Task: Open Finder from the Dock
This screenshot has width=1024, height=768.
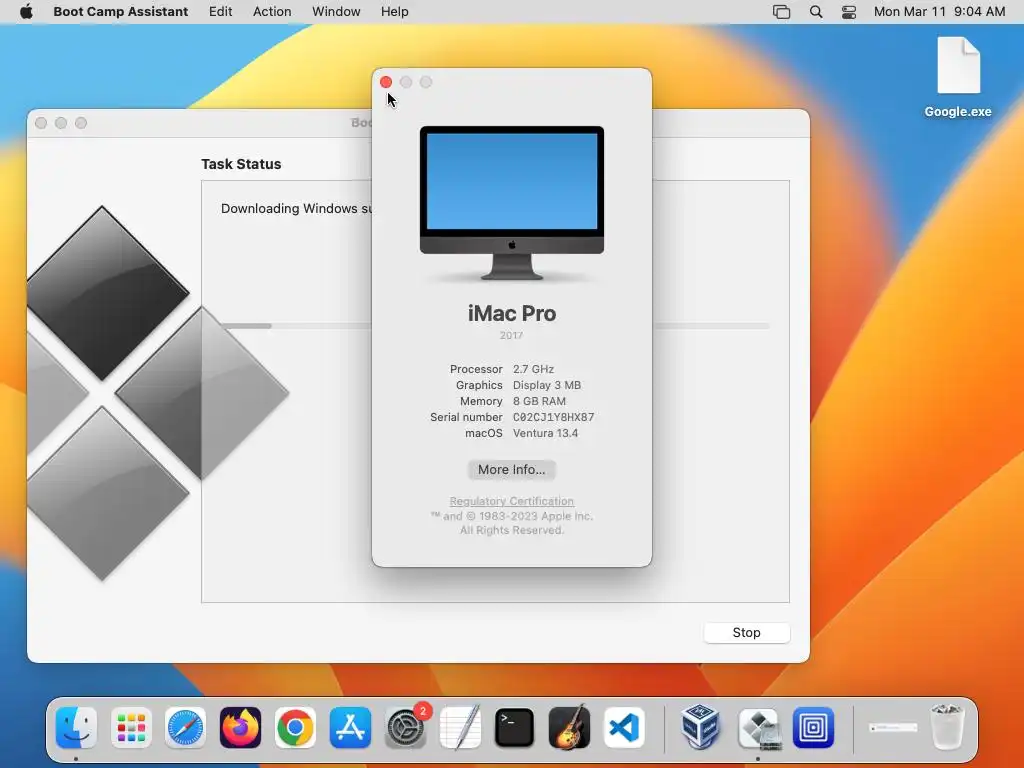Action: click(76, 728)
